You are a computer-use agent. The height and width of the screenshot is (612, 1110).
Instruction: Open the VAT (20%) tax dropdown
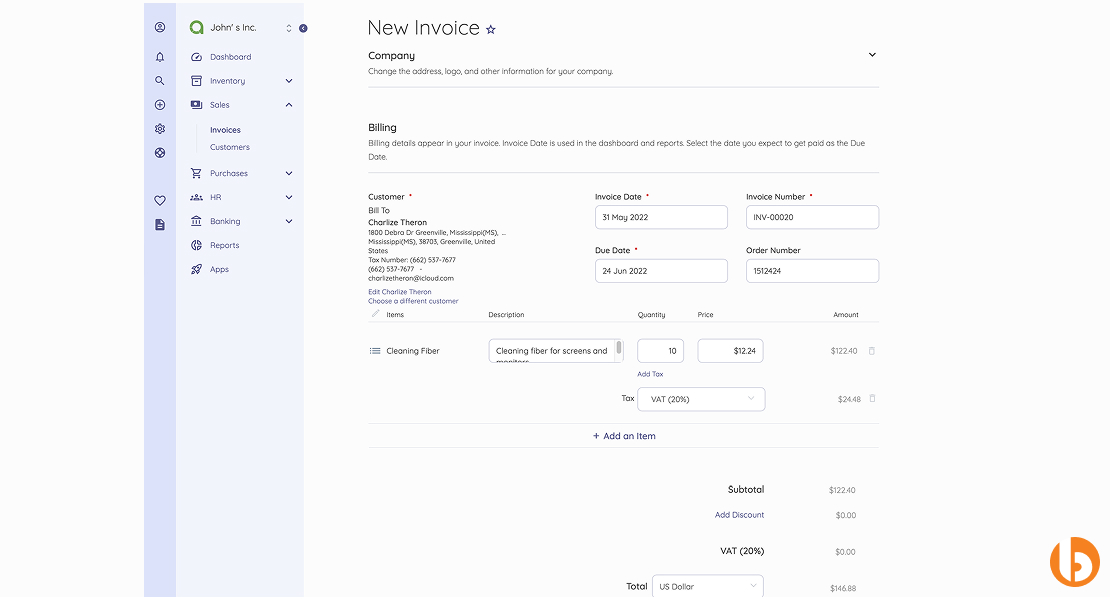pyautogui.click(x=701, y=399)
